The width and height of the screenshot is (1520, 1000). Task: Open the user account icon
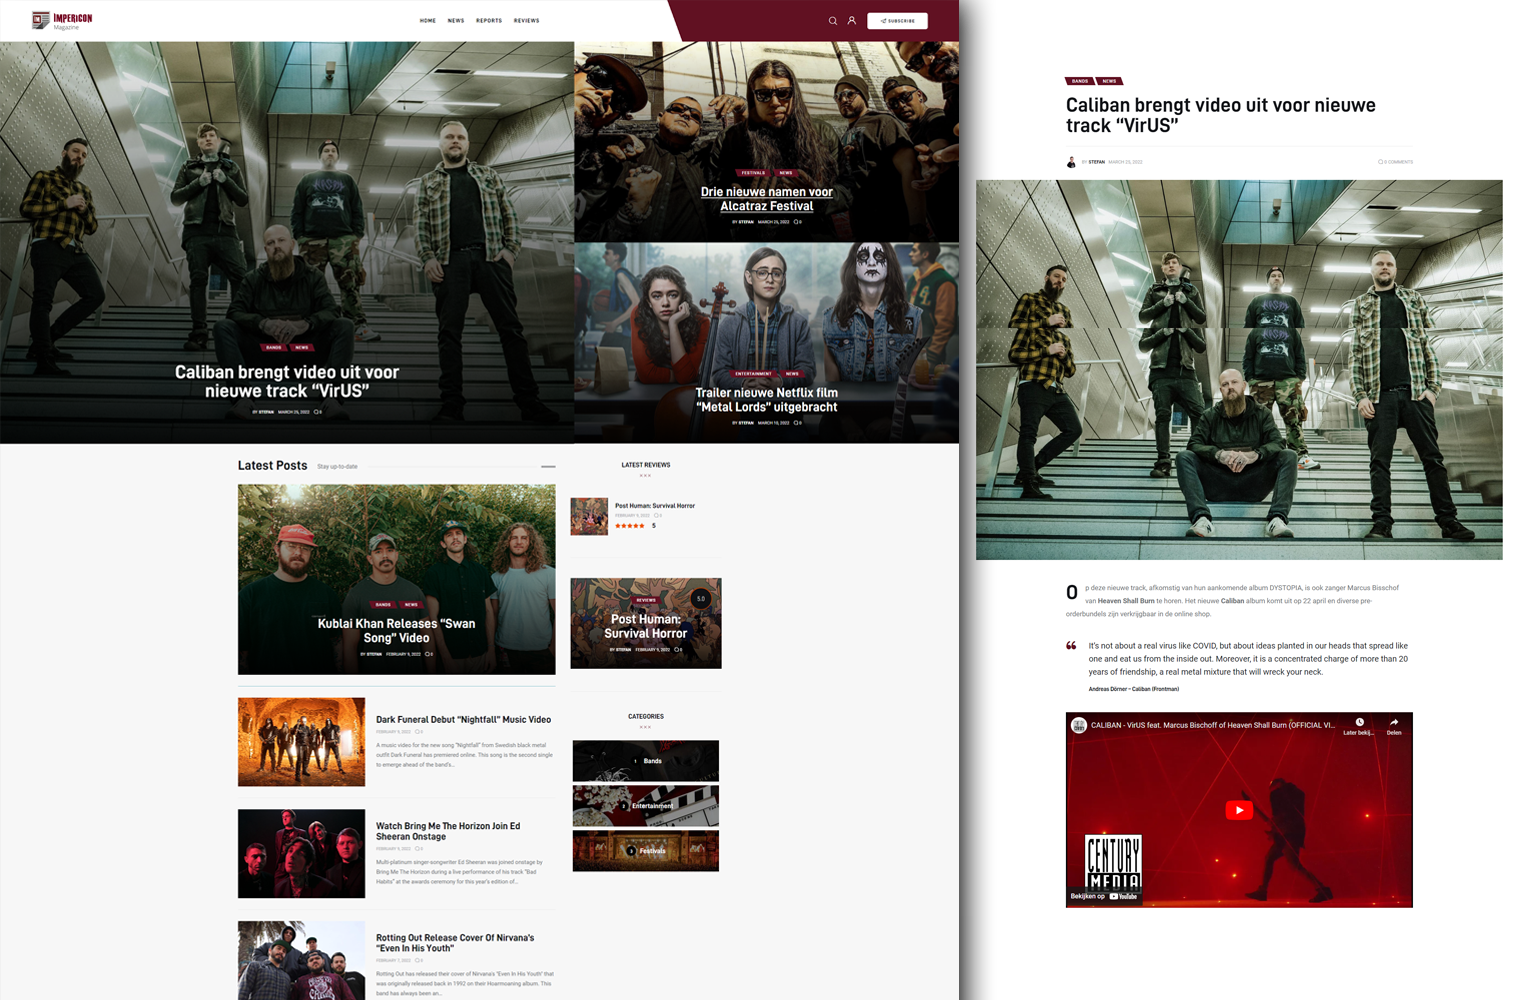[x=852, y=21]
